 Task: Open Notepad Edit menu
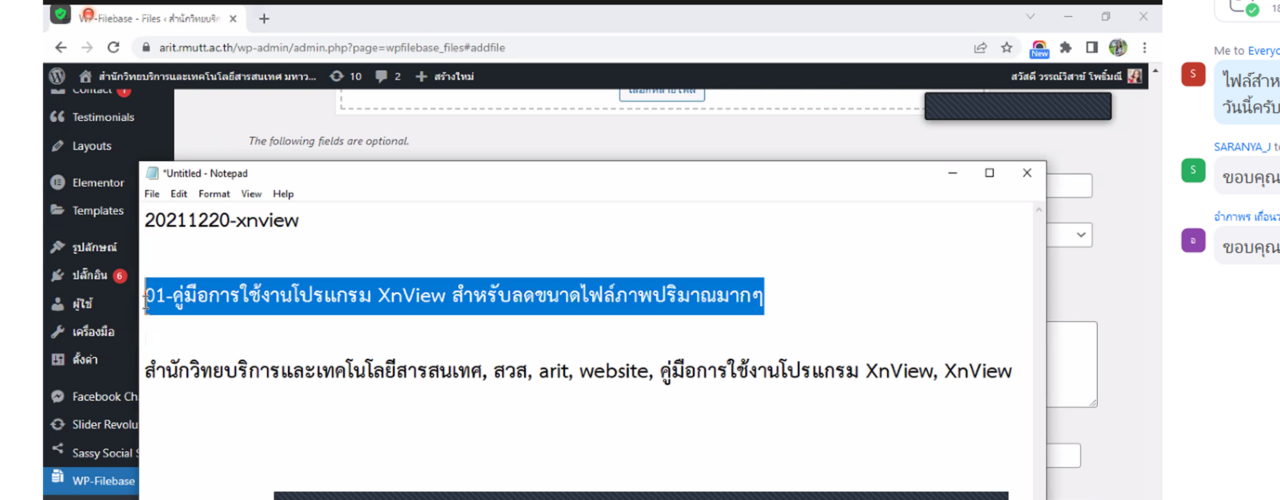point(179,194)
